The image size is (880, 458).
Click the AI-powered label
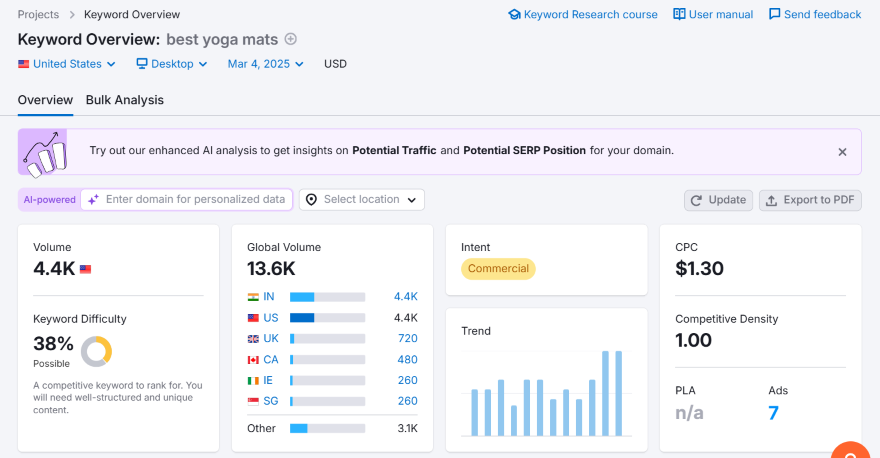49,200
